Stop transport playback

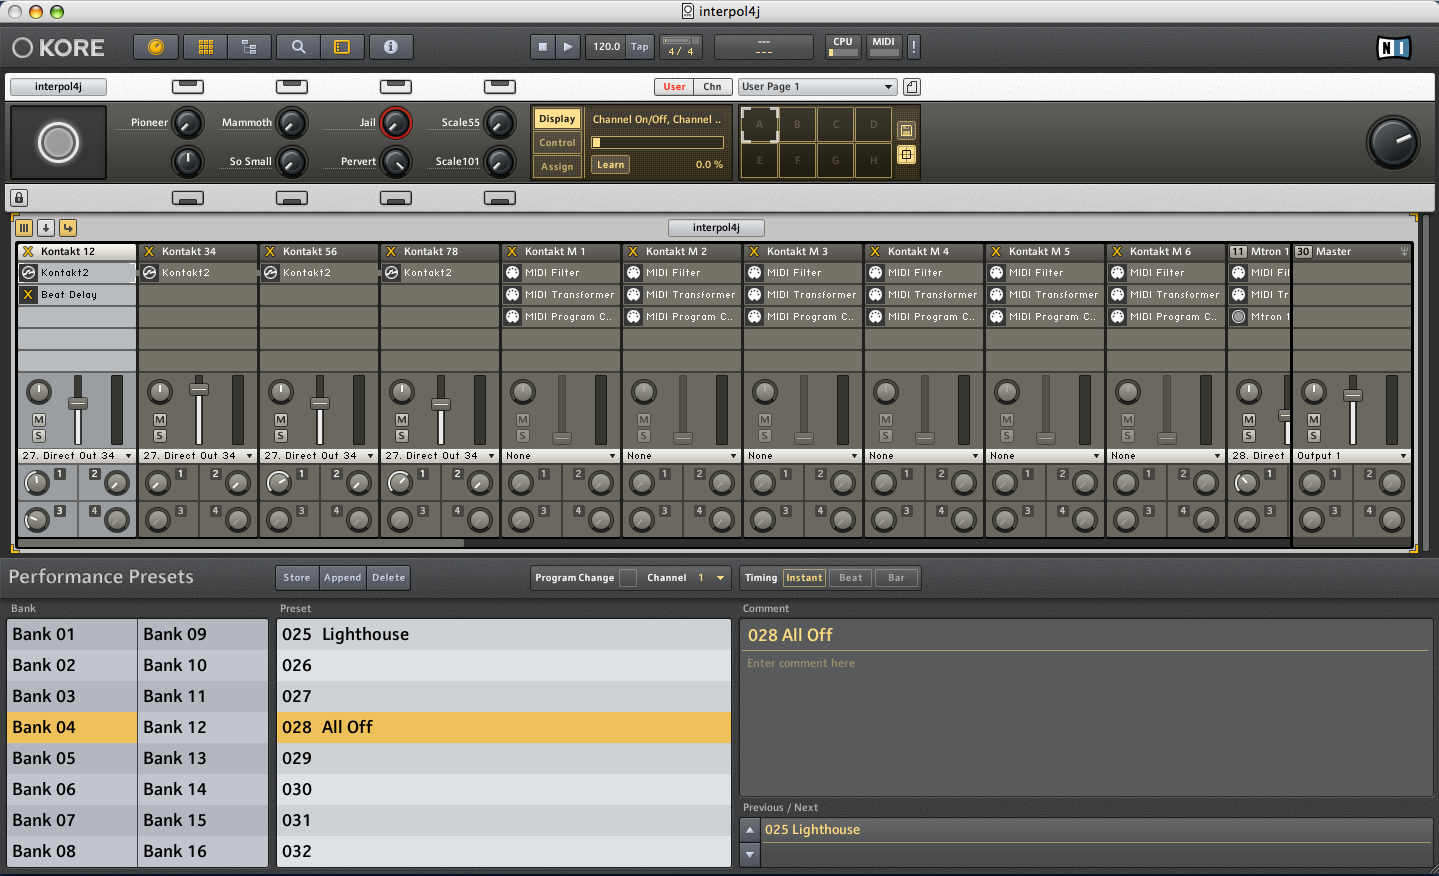pyautogui.click(x=543, y=47)
